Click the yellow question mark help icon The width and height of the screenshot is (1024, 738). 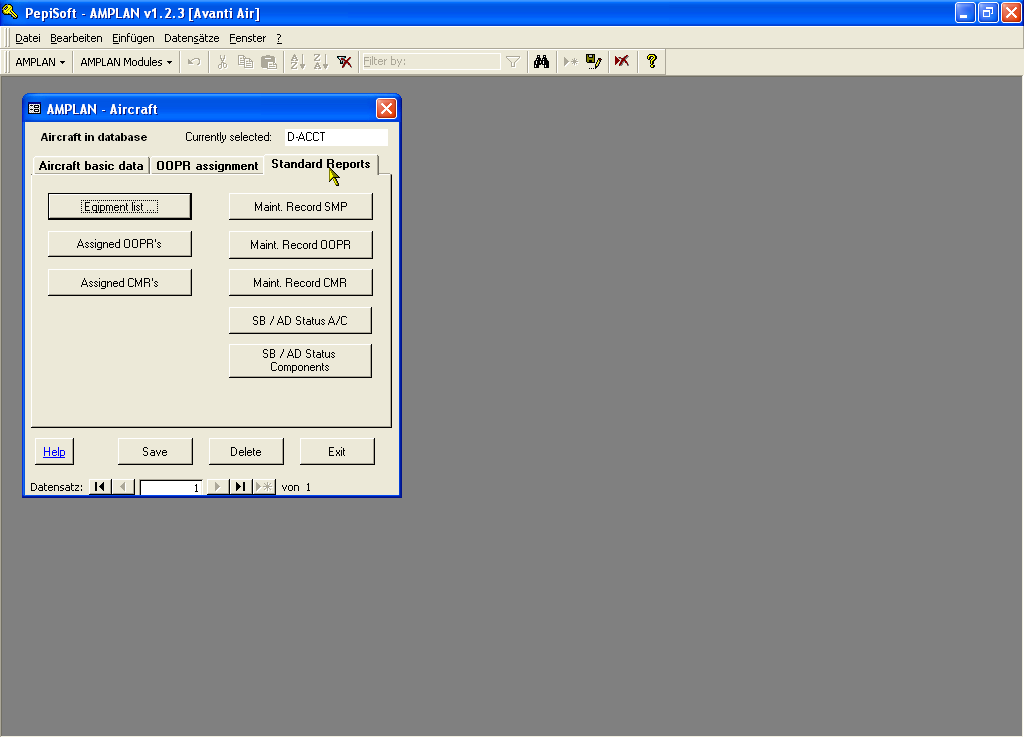[651, 62]
